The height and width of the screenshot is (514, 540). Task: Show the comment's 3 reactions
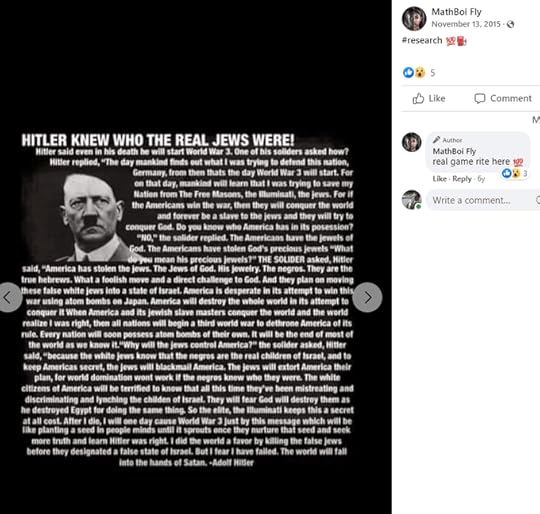point(515,173)
